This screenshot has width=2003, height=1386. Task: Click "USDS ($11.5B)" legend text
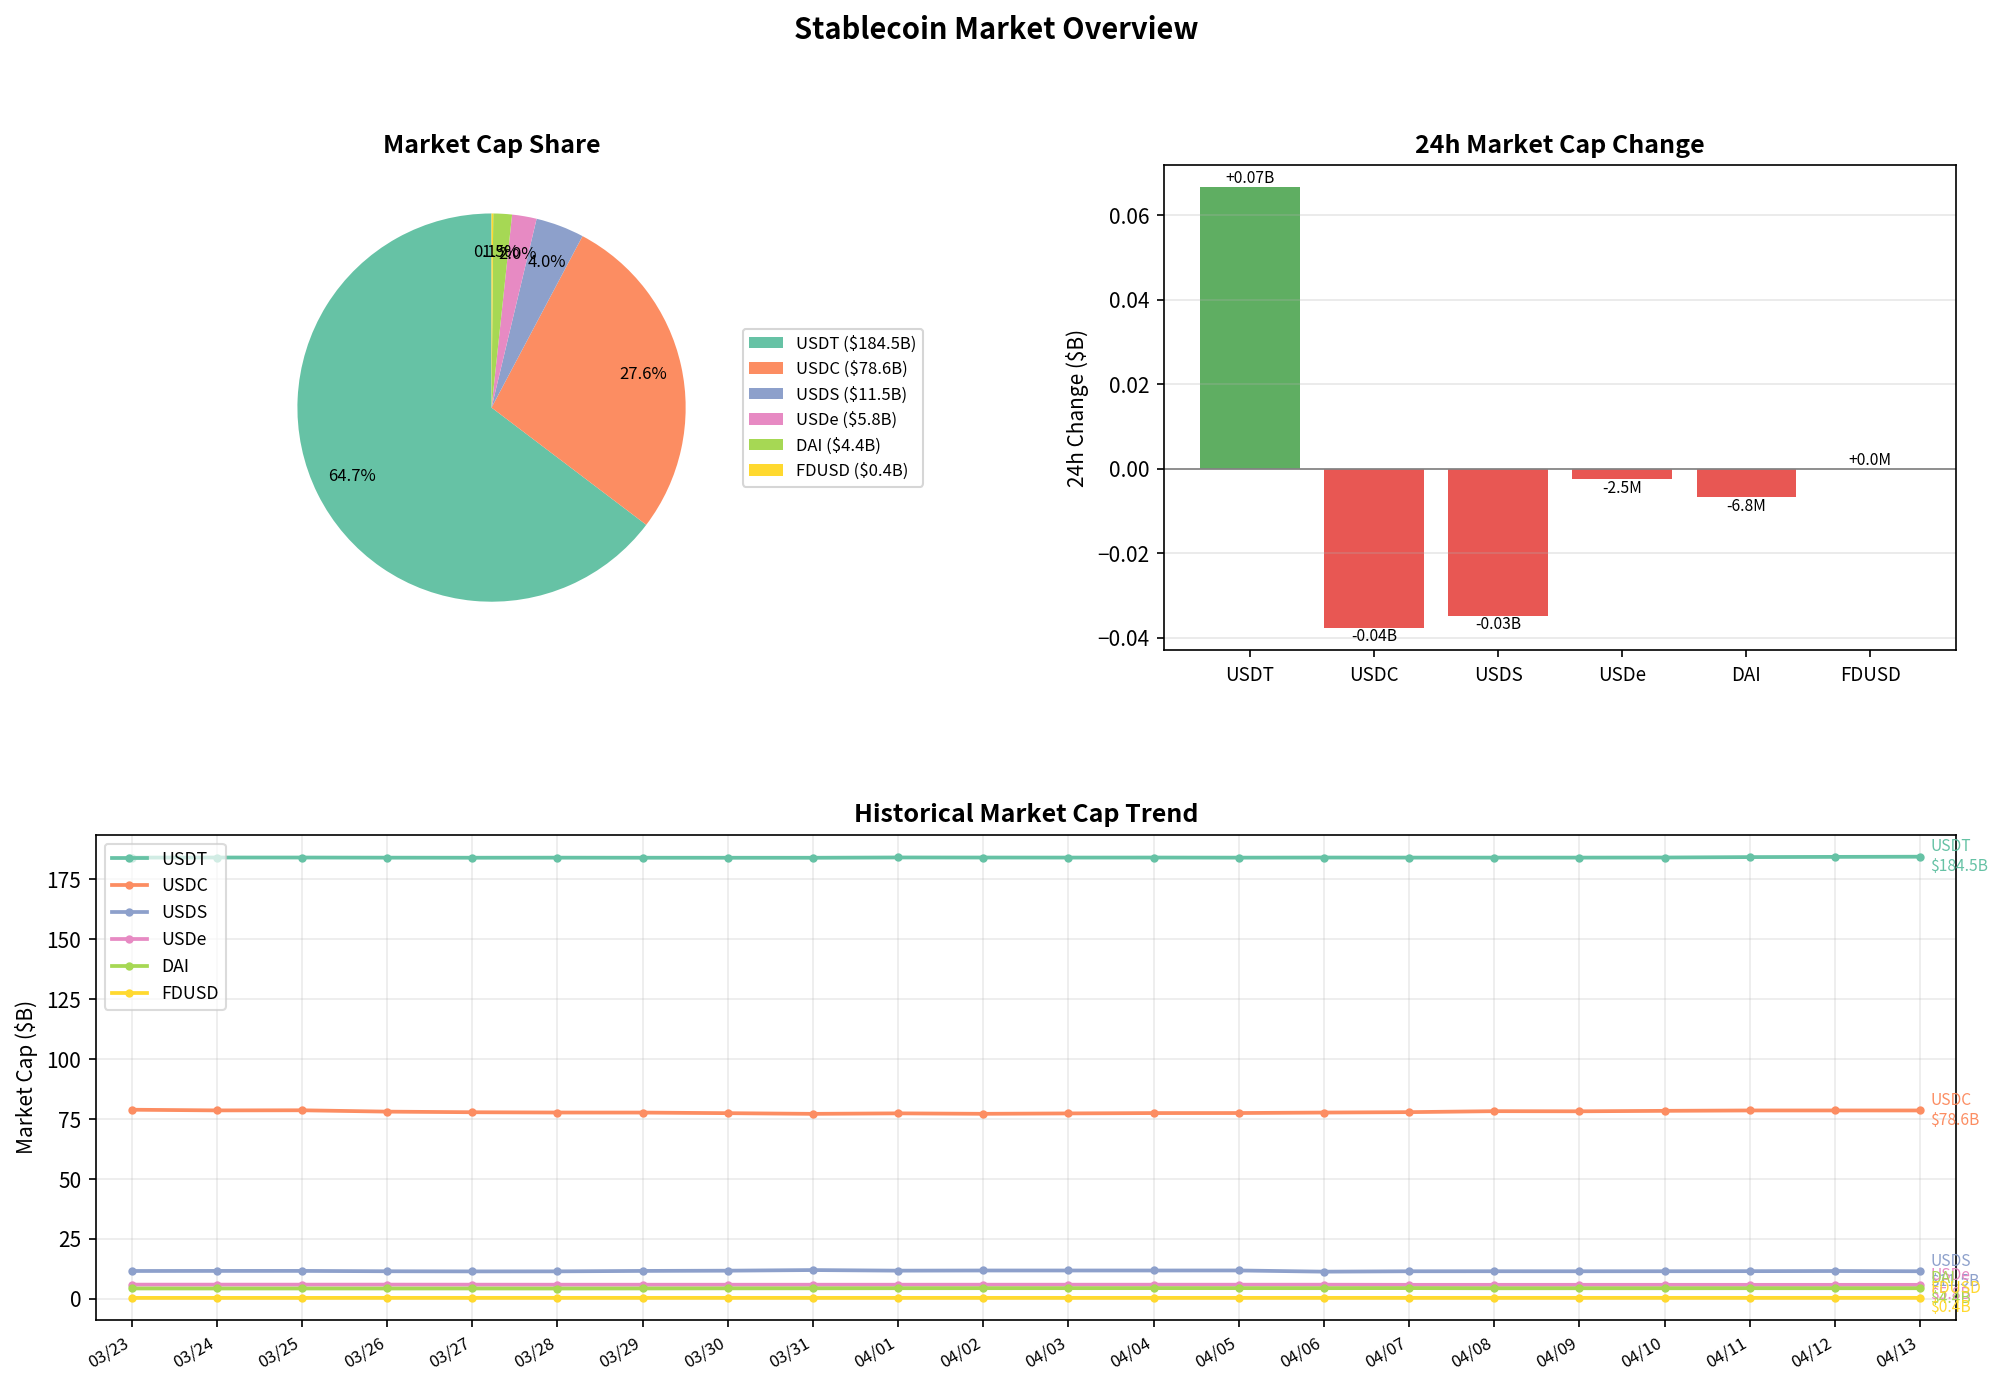click(x=852, y=394)
